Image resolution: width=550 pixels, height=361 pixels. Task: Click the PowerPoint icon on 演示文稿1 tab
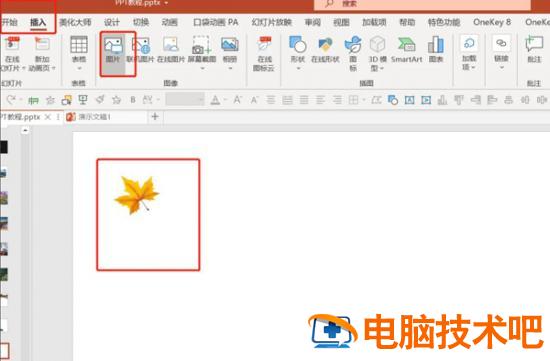click(x=71, y=116)
